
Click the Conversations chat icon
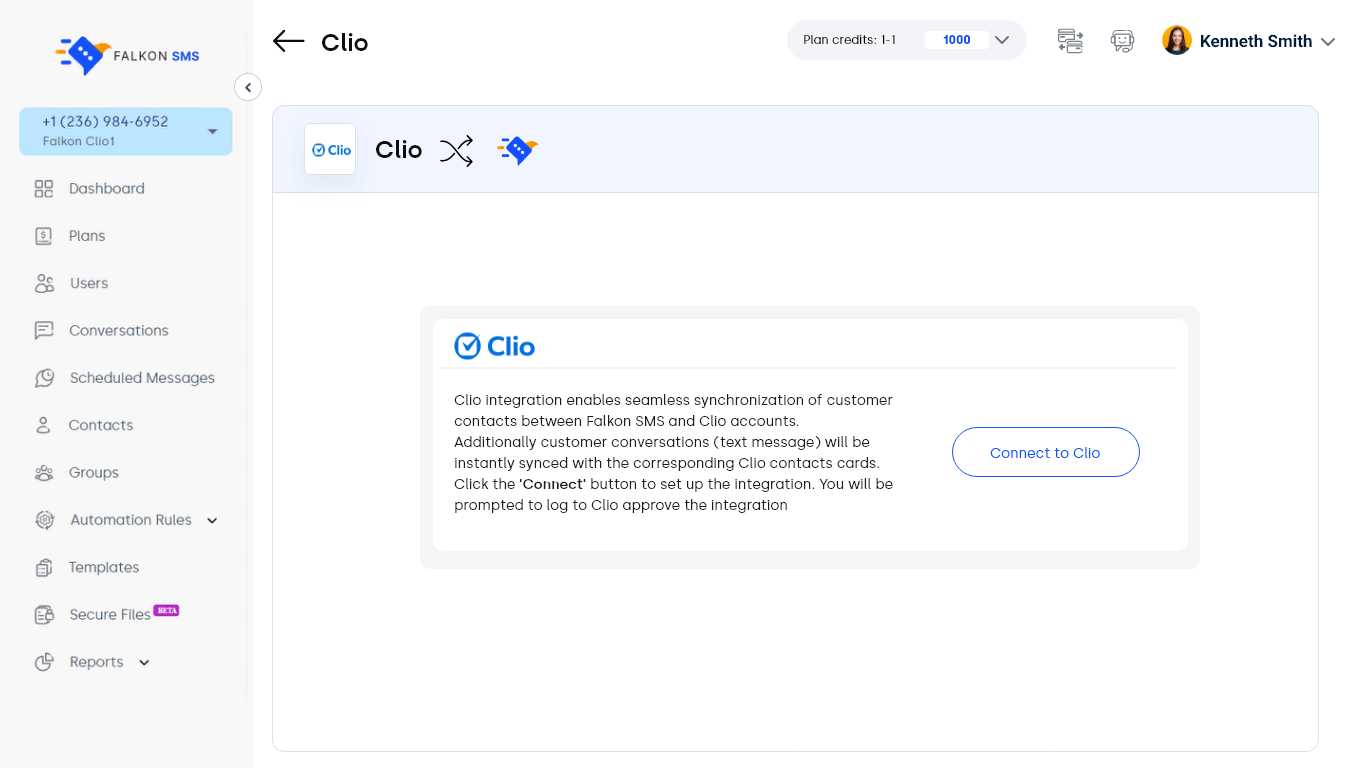(x=44, y=331)
